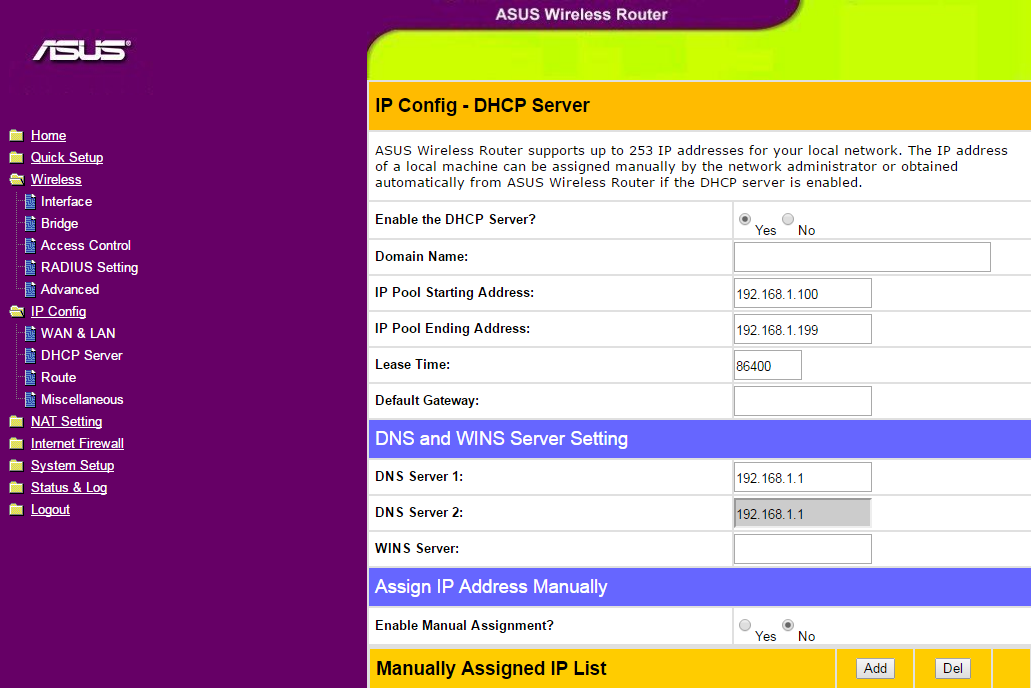Viewport: 1031px width, 688px height.
Task: Select No for Enable Manual Assignment
Action: tap(788, 625)
